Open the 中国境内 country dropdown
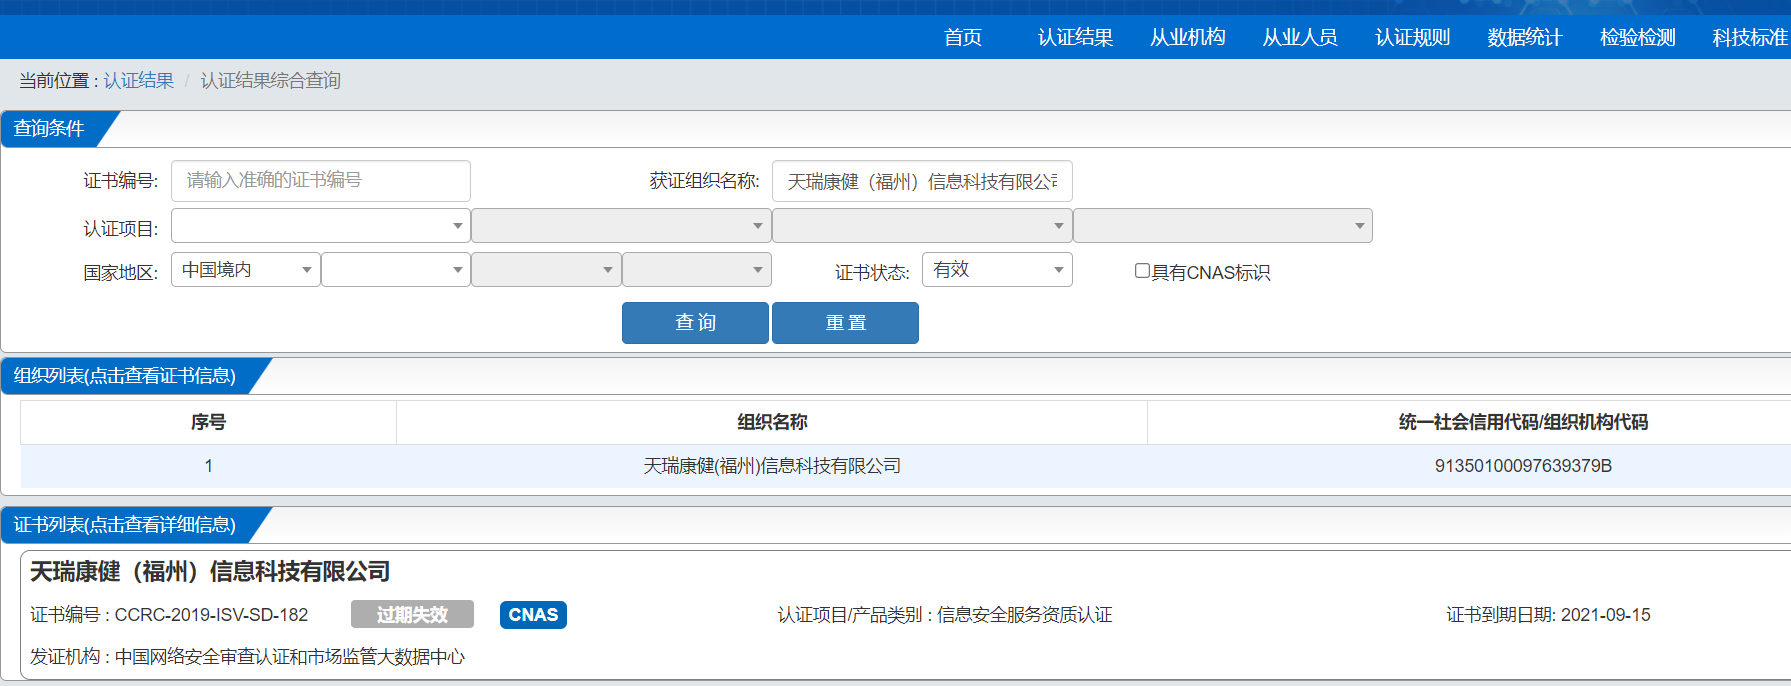Viewport: 1791px width, 686px height. tap(246, 270)
